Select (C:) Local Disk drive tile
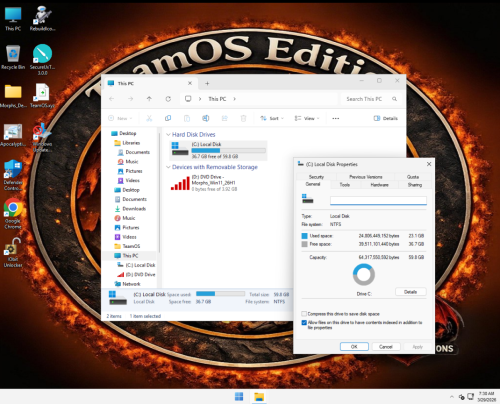The height and width of the screenshot is (404, 500). [219, 150]
